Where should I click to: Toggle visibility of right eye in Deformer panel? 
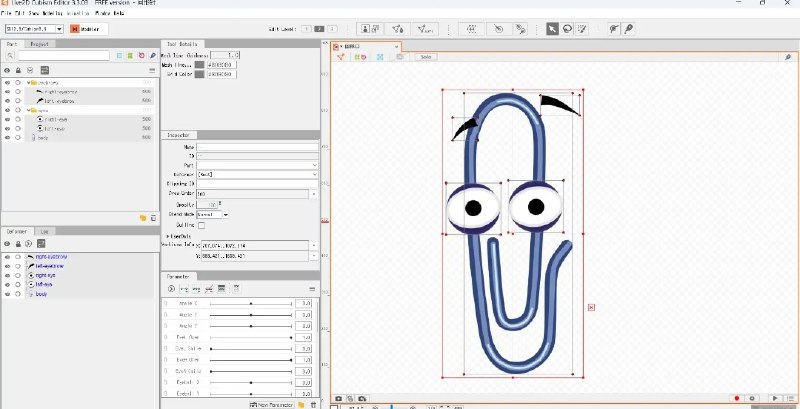(7, 275)
